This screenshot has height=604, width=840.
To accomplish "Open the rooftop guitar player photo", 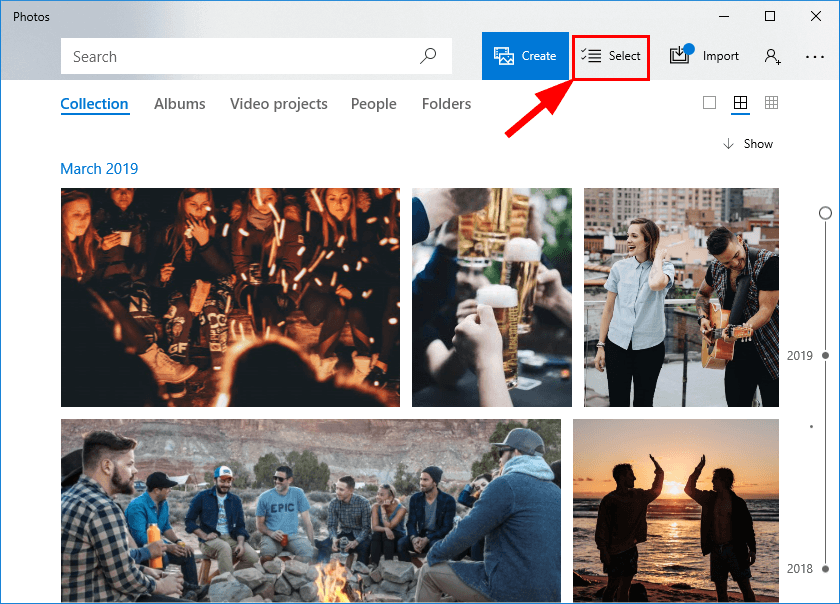I will [681, 297].
